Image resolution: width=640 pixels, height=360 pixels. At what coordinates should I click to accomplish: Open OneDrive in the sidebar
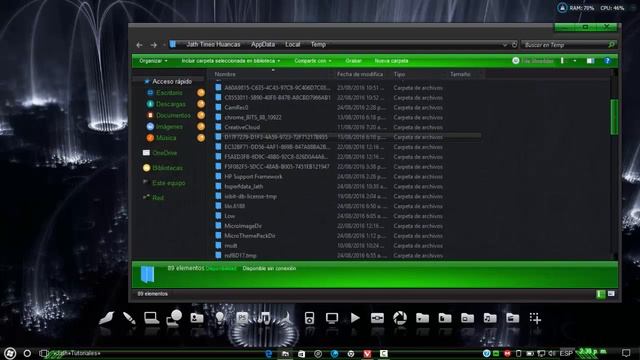165,153
